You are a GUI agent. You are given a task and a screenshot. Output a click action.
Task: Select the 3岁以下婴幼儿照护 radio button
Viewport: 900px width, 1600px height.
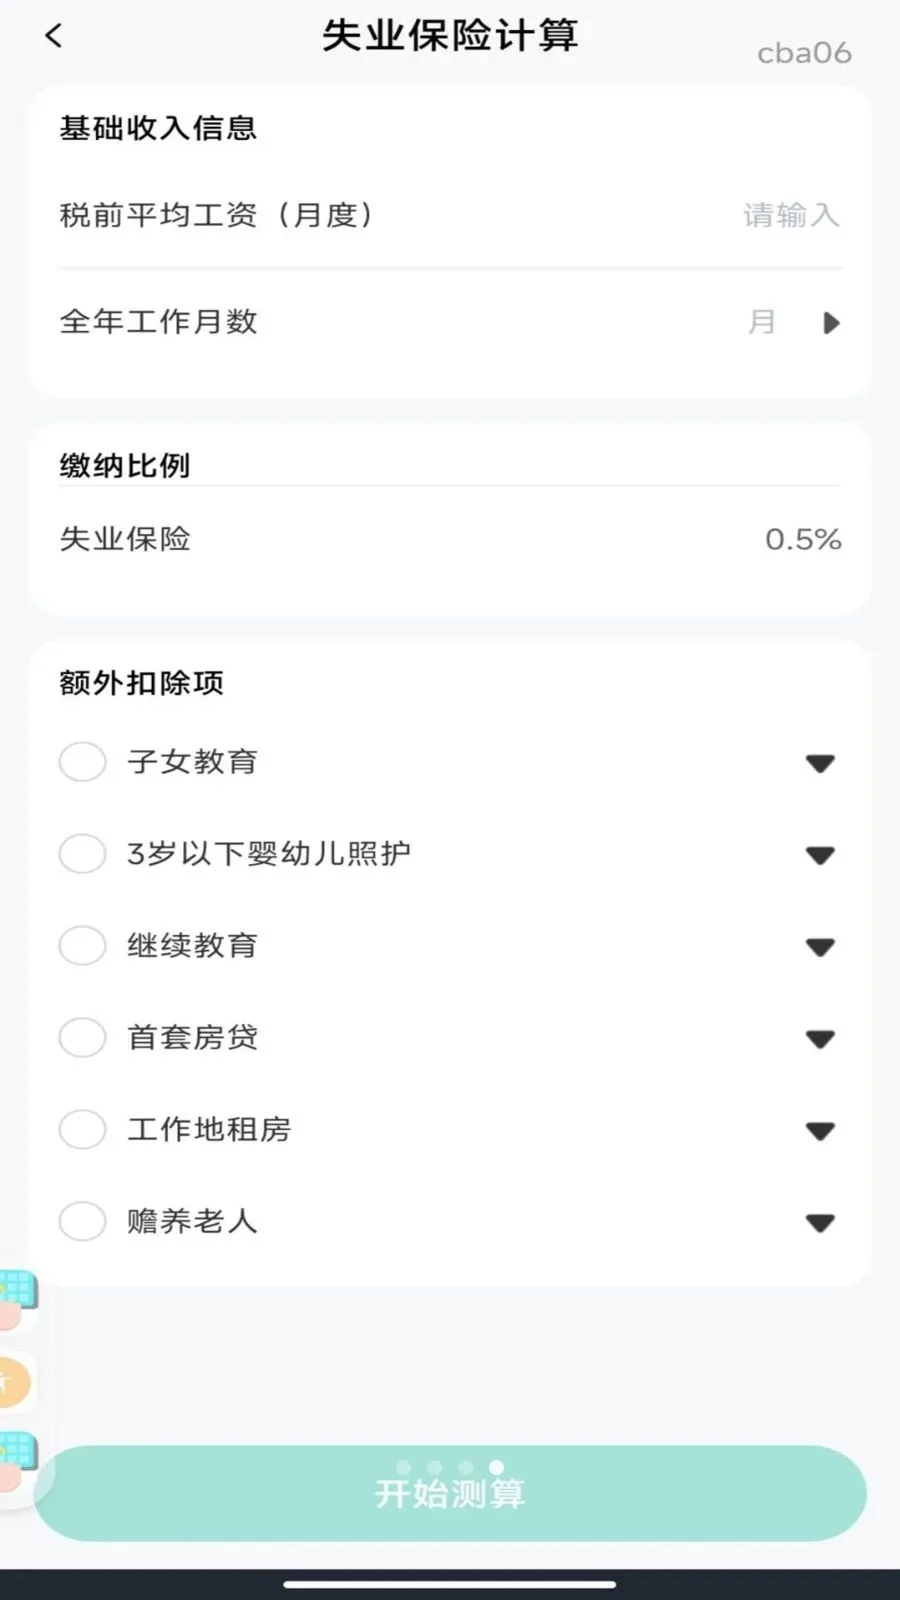[82, 854]
